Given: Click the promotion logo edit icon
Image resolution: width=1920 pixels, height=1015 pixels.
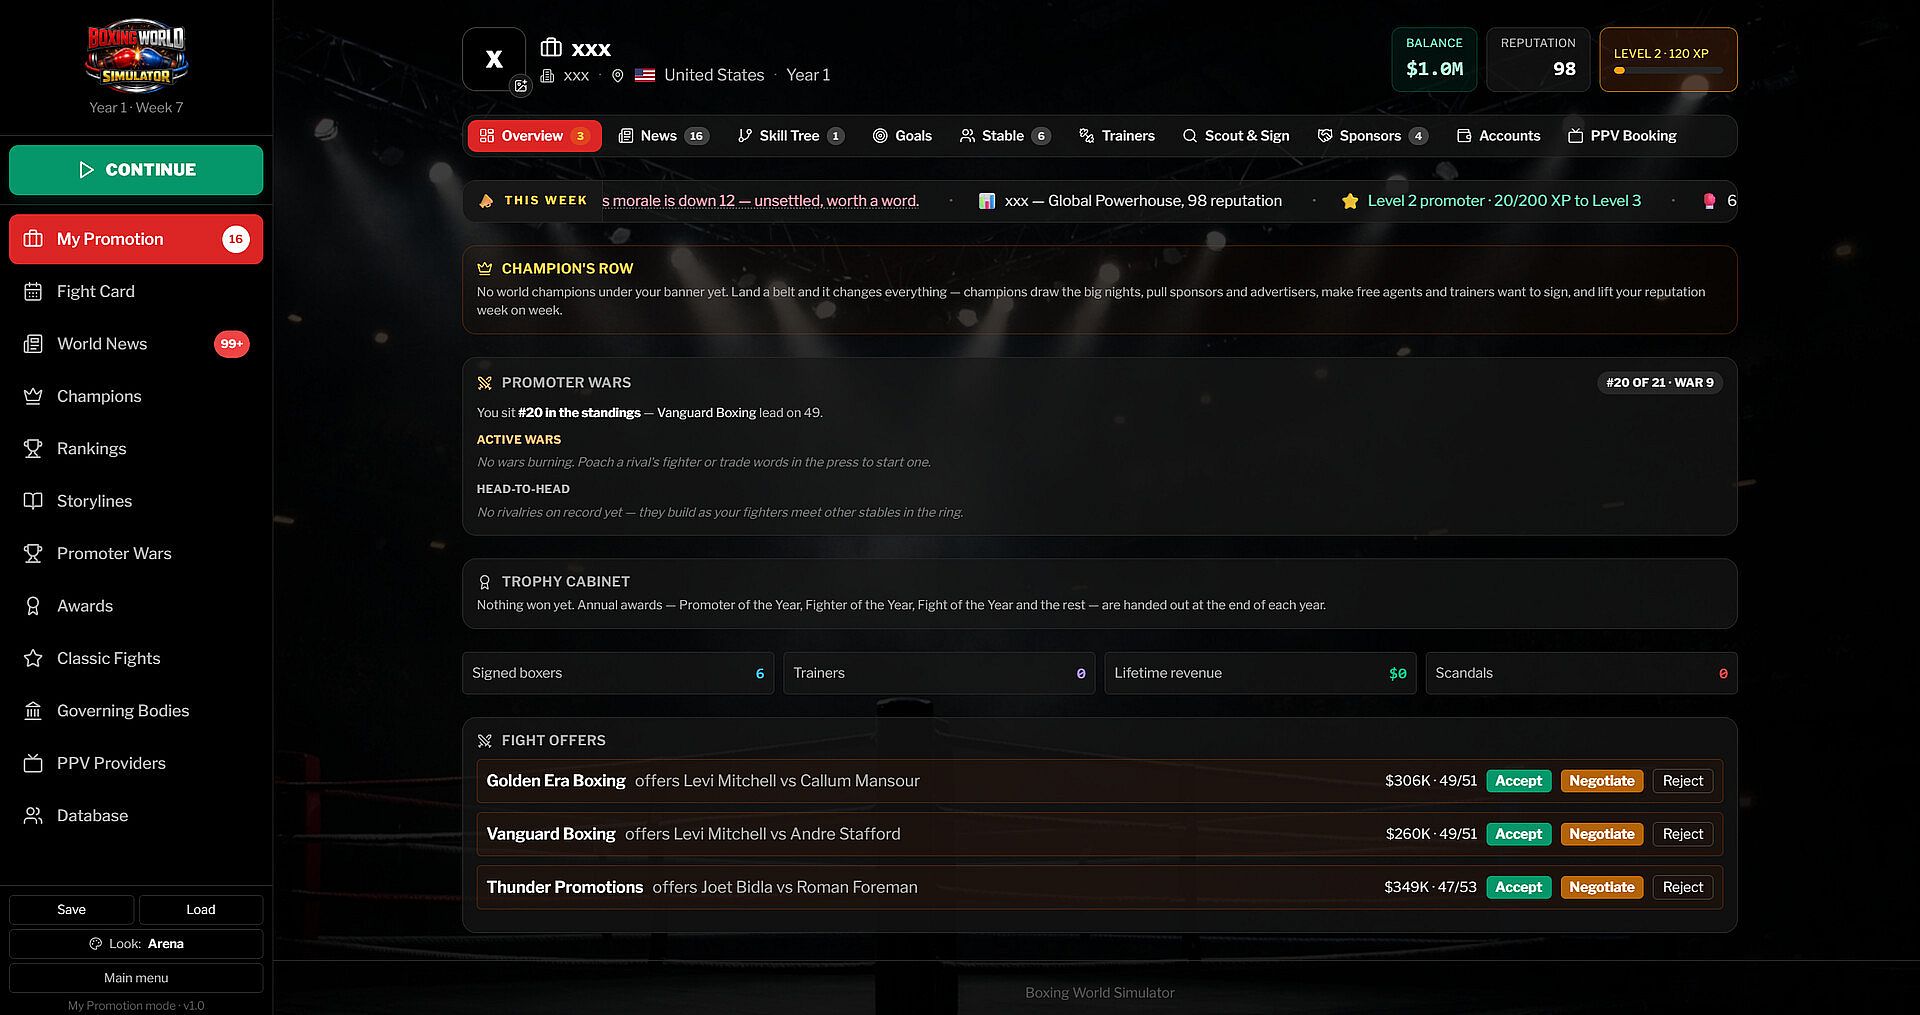Looking at the screenshot, I should pos(521,86).
